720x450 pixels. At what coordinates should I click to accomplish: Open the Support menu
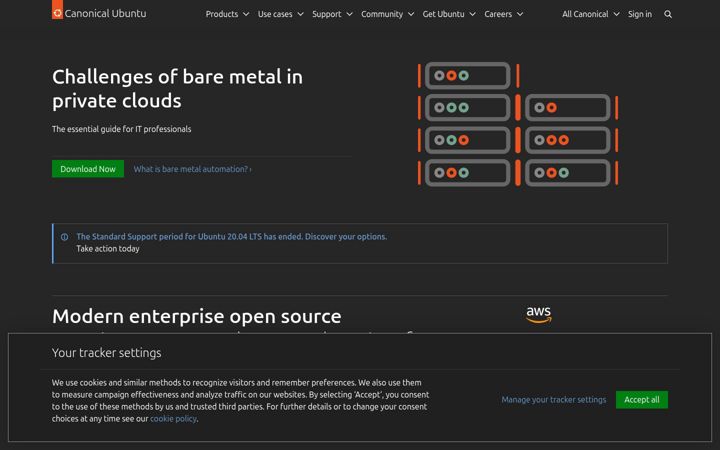coord(332,14)
